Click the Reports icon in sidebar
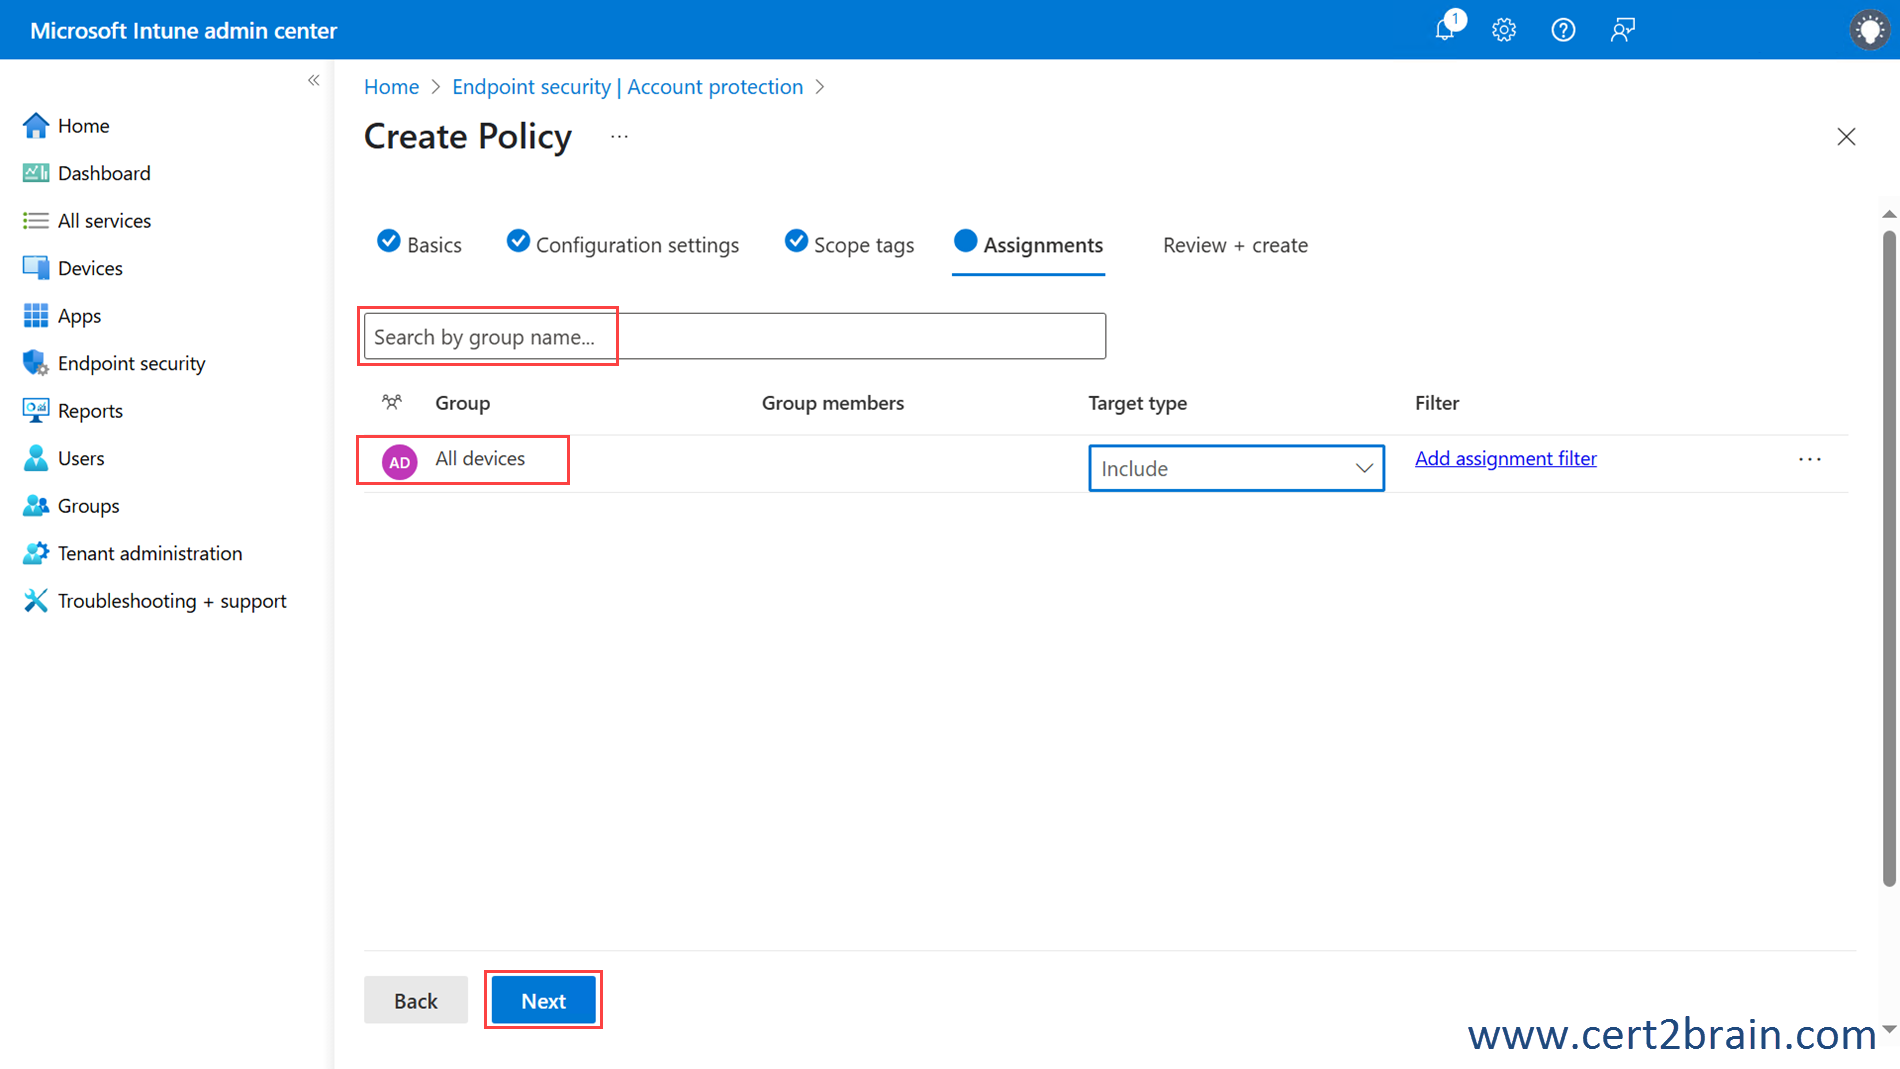The image size is (1900, 1069). coord(36,410)
